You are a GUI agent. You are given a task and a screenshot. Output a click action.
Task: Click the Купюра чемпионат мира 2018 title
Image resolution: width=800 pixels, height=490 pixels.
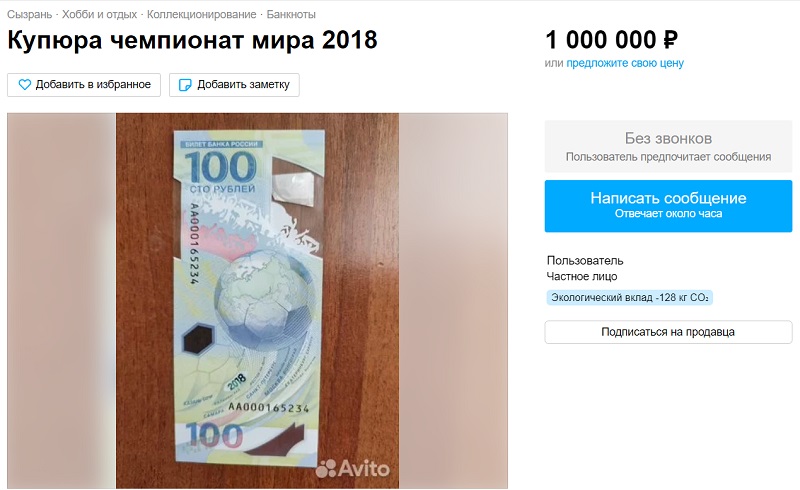tap(192, 40)
